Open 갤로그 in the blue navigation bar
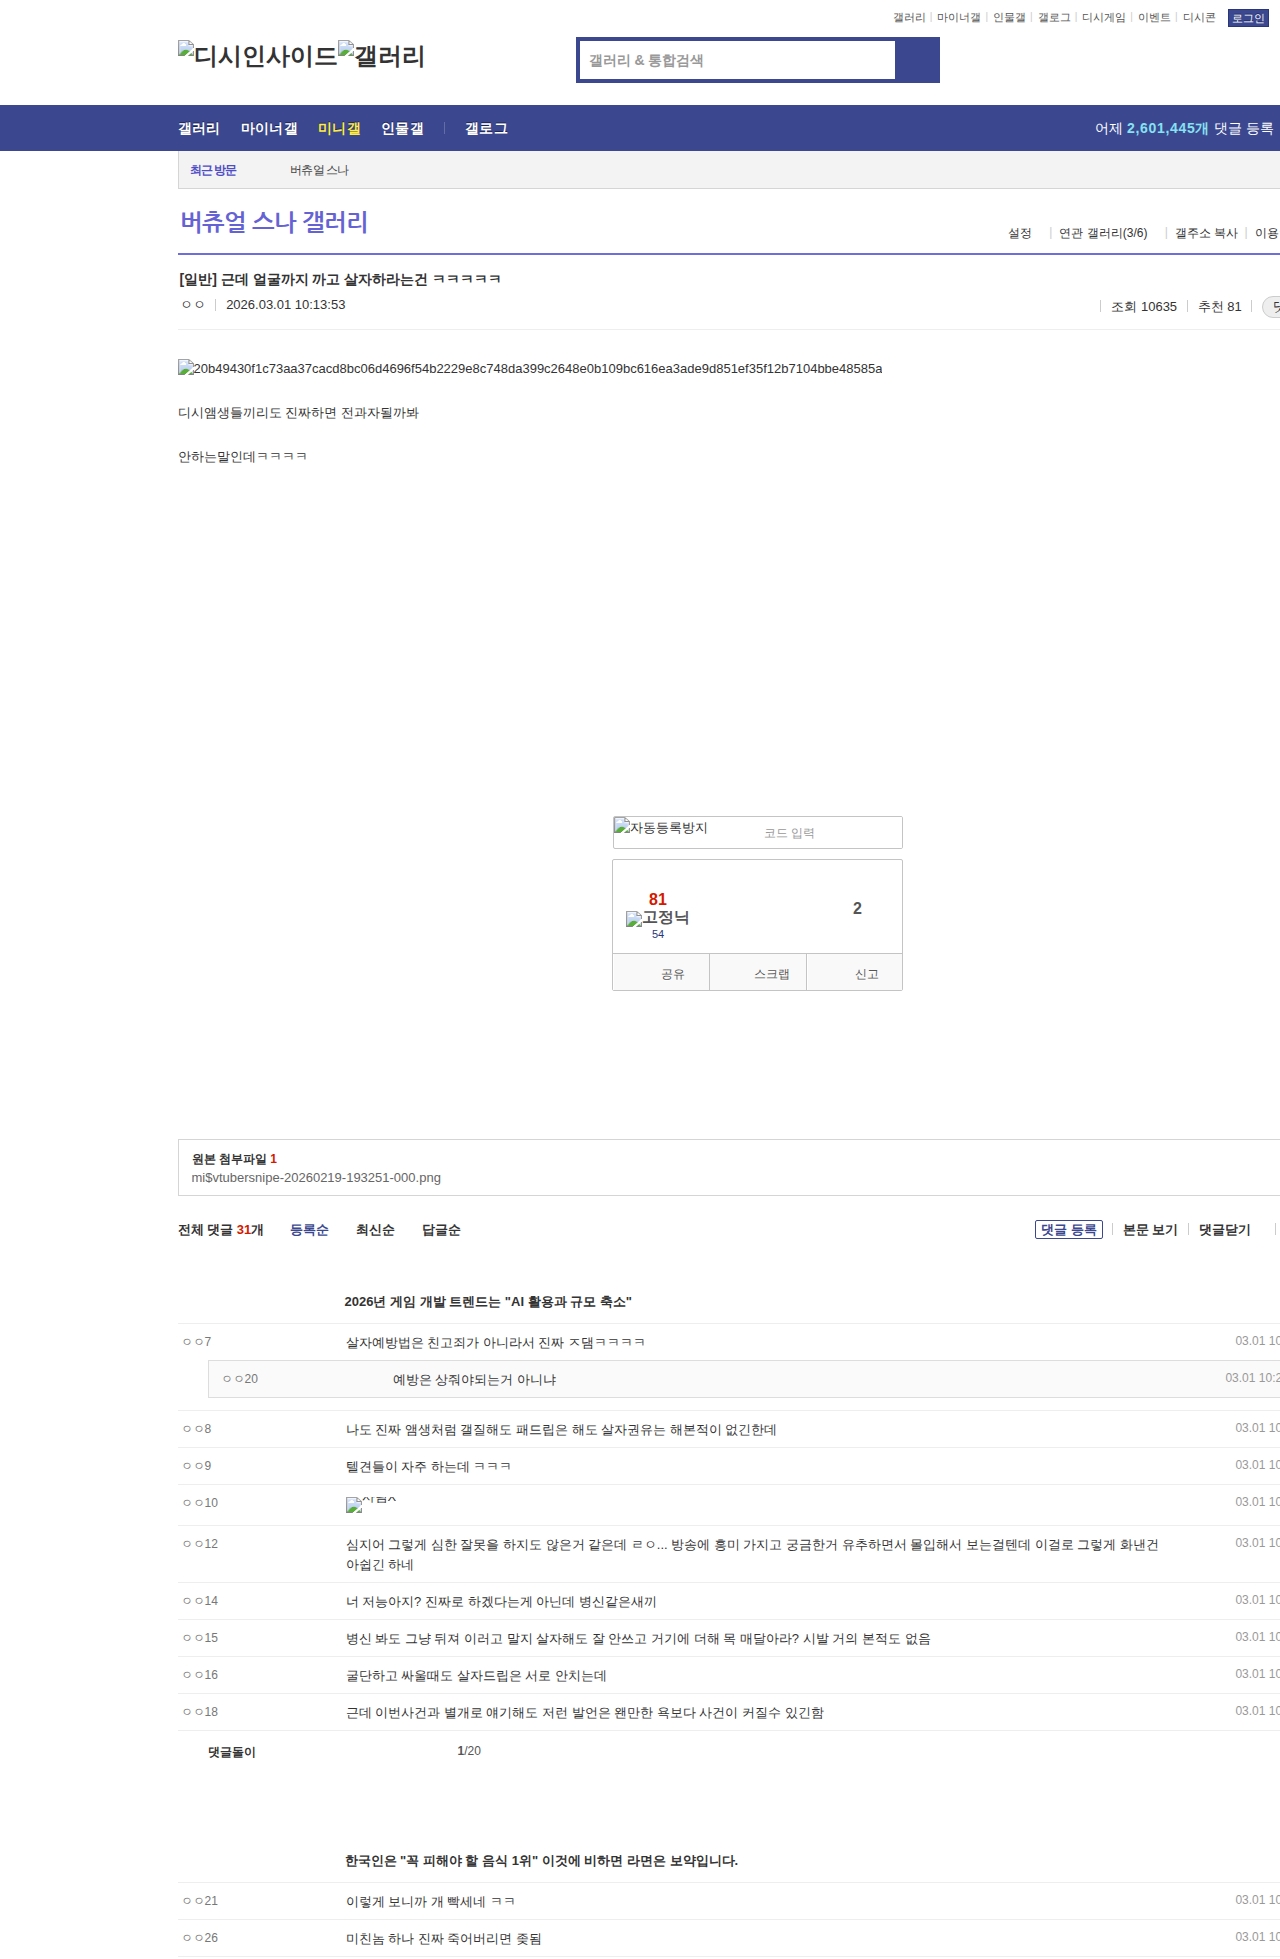Image resolution: width=1280 pixels, height=1959 pixels. point(486,129)
